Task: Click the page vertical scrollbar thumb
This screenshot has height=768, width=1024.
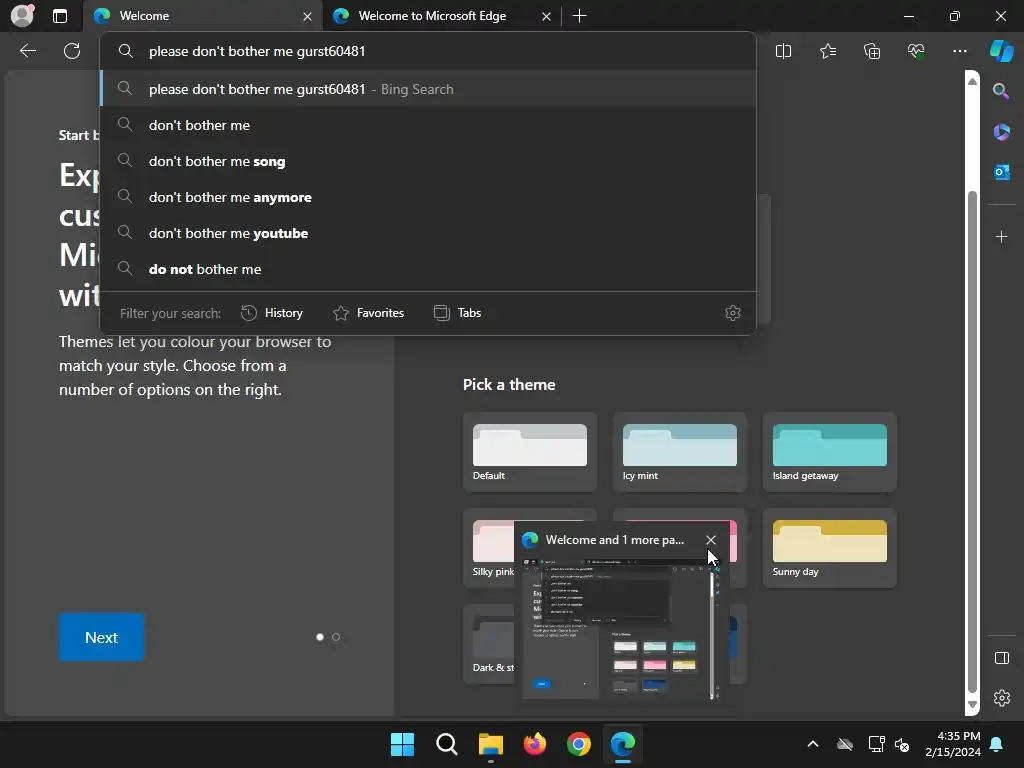Action: tap(972, 441)
